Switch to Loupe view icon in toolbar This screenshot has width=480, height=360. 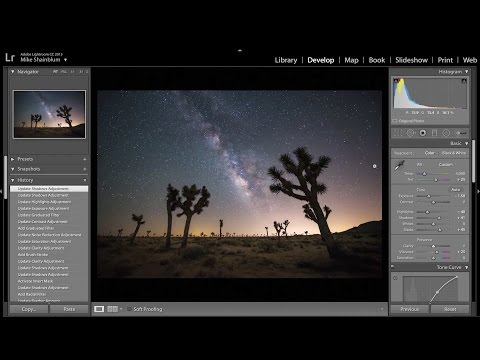[x=99, y=309]
